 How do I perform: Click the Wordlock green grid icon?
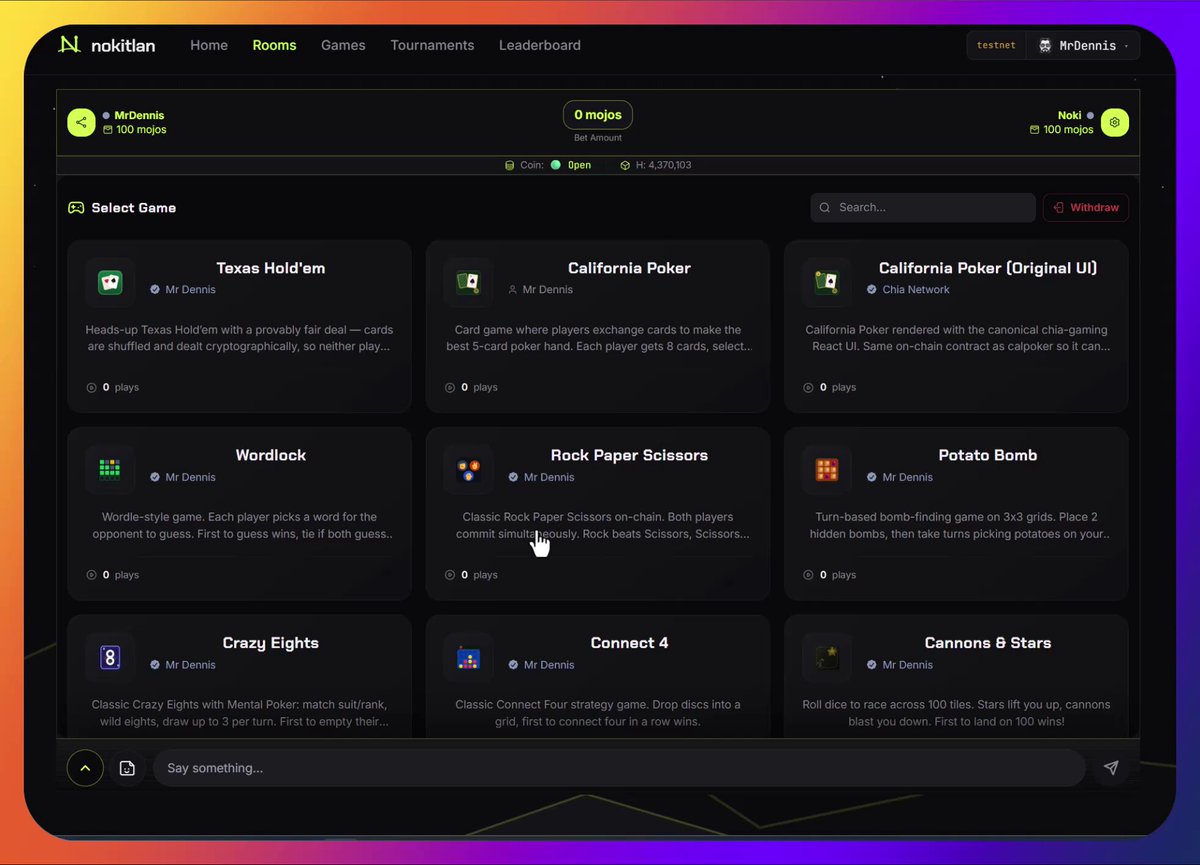pyautogui.click(x=110, y=470)
